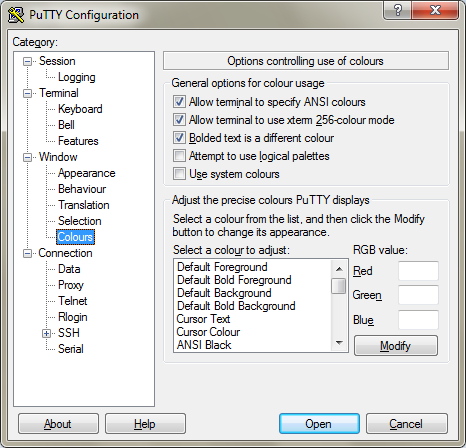Enable Use system colours checkbox

pyautogui.click(x=179, y=174)
